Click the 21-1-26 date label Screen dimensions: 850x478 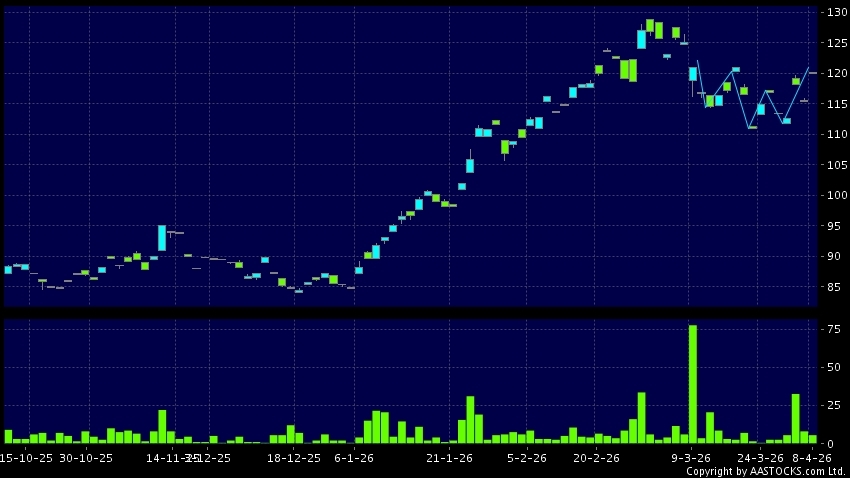449,458
